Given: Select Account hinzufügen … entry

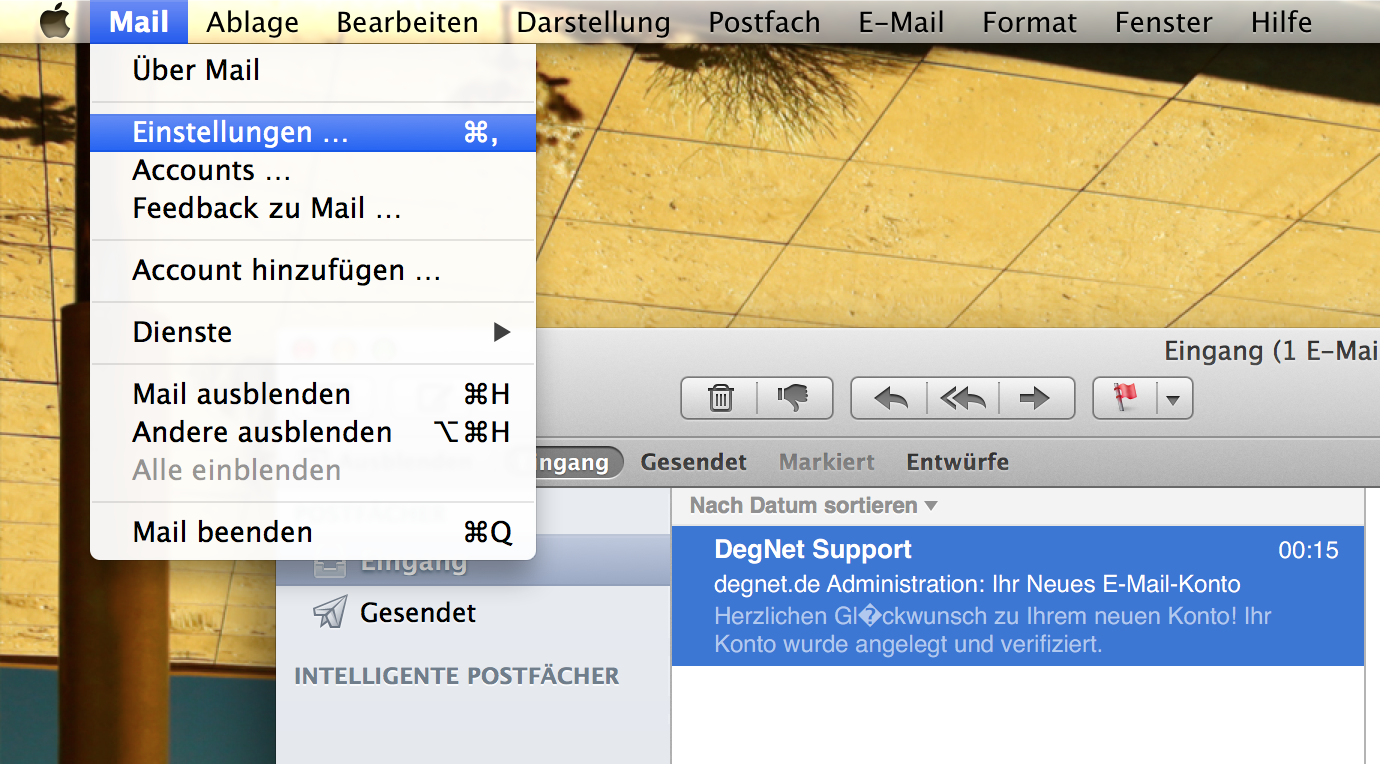Looking at the screenshot, I should 313,270.
